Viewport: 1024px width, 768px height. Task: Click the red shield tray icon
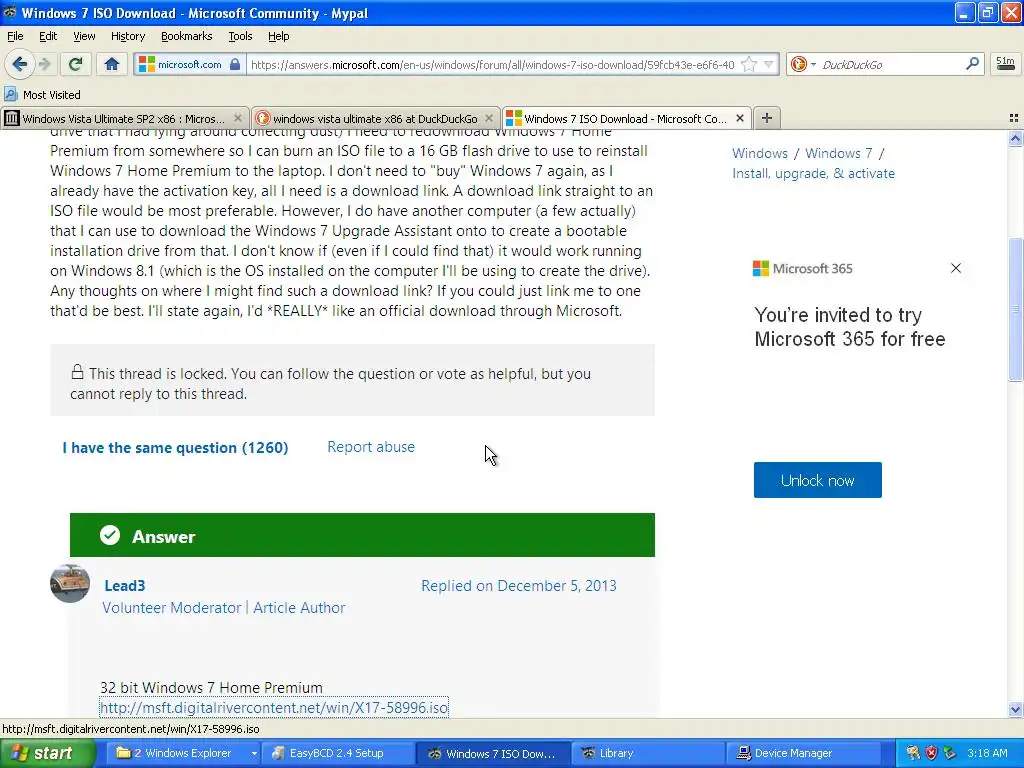click(x=931, y=753)
